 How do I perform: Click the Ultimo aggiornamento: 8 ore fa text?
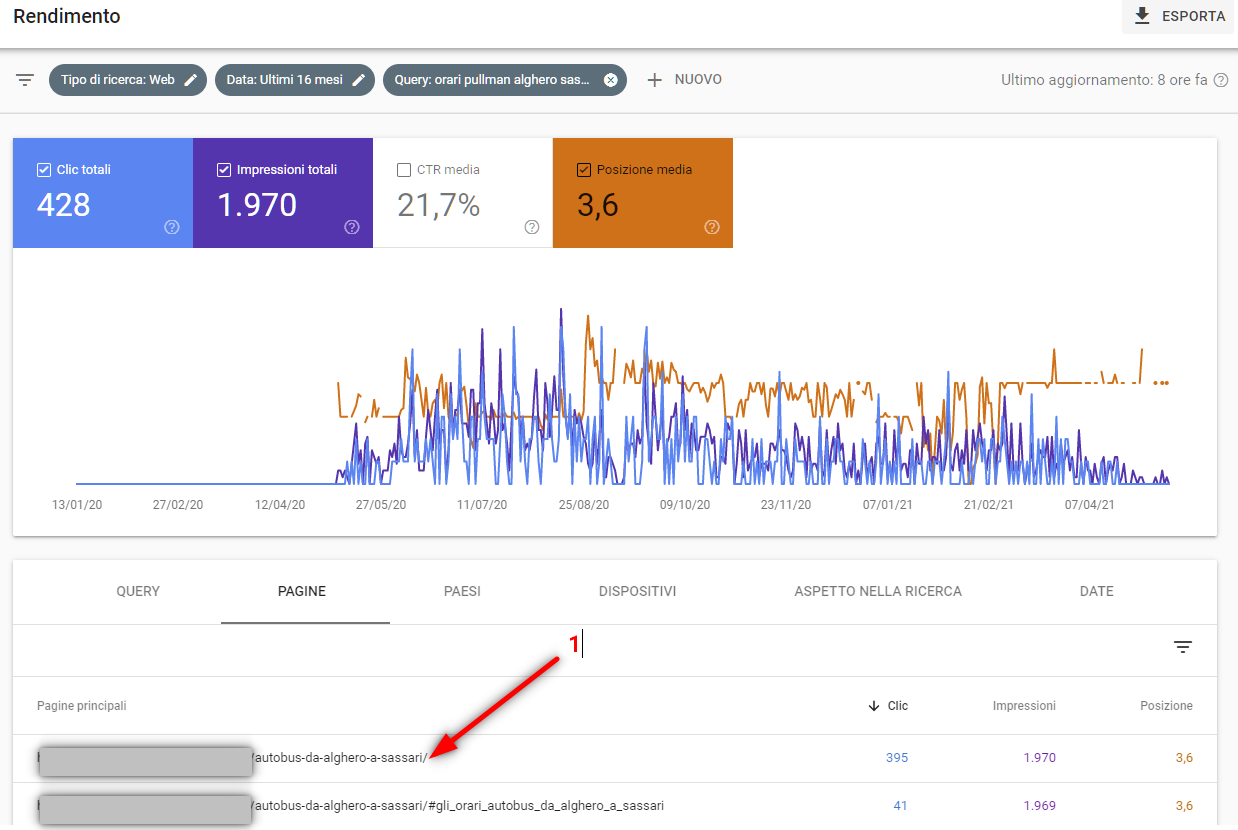pyautogui.click(x=1104, y=80)
